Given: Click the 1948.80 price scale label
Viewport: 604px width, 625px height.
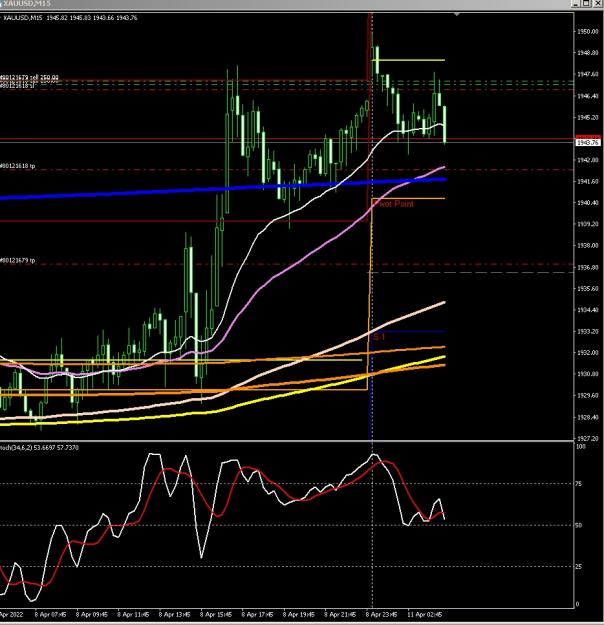Looking at the screenshot, I should point(588,53).
